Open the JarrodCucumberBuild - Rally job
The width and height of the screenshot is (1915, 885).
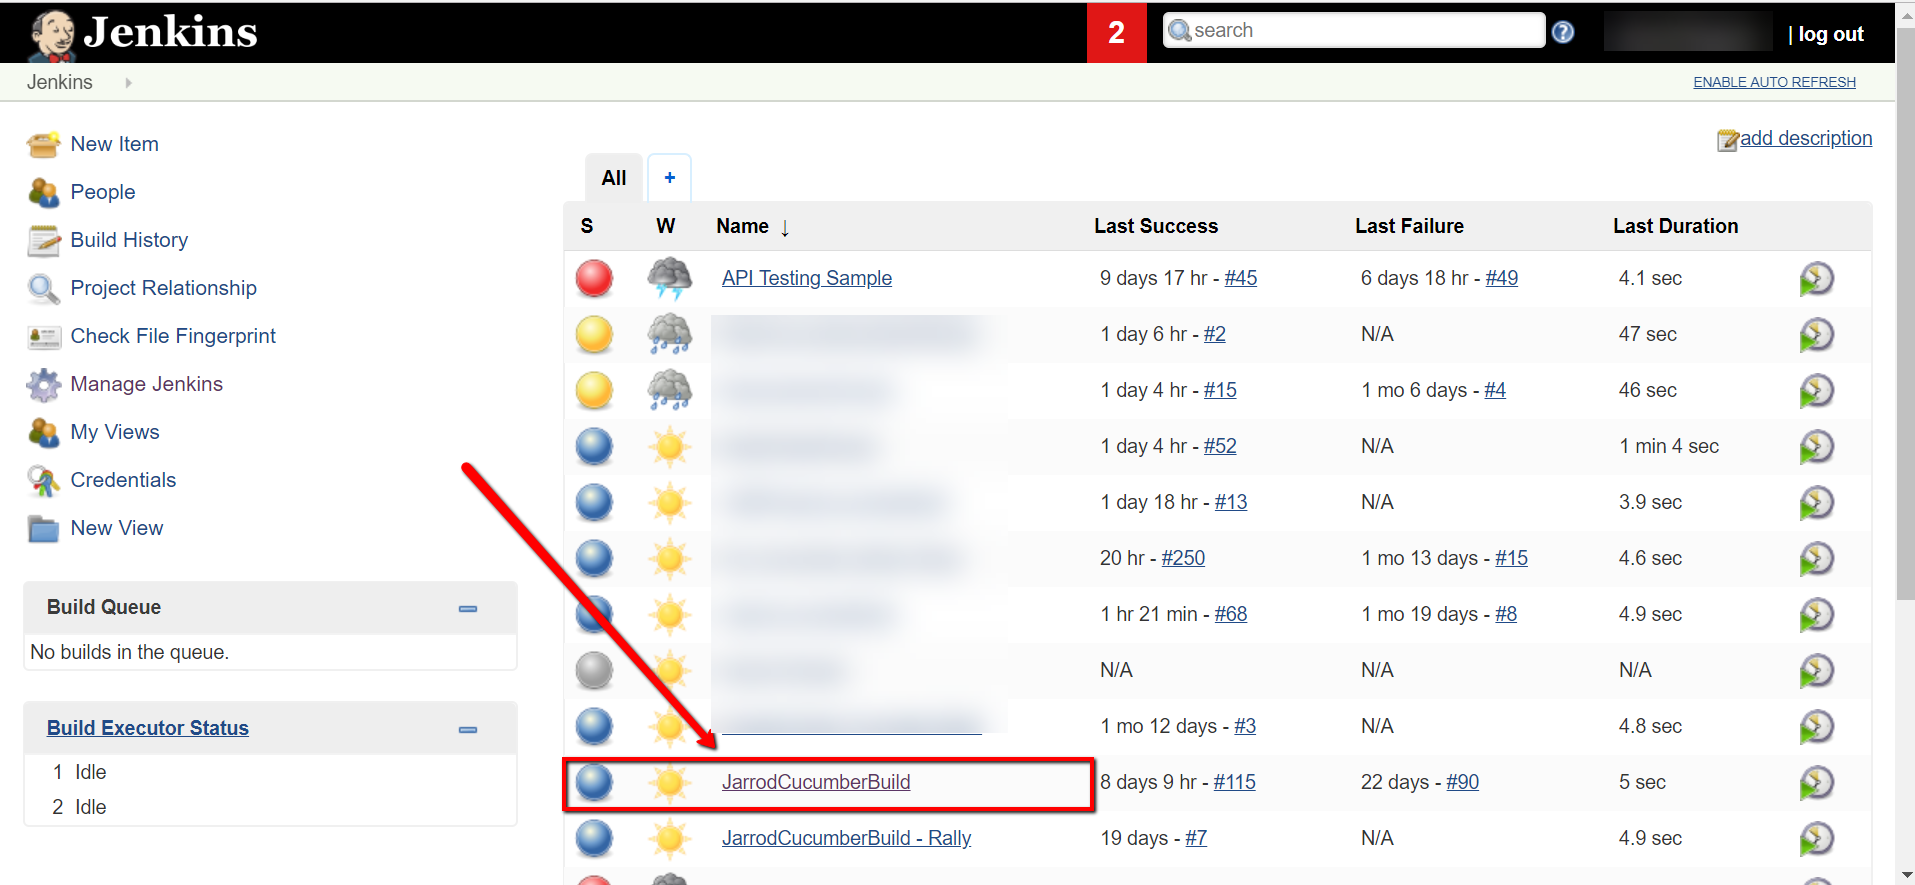(x=846, y=838)
